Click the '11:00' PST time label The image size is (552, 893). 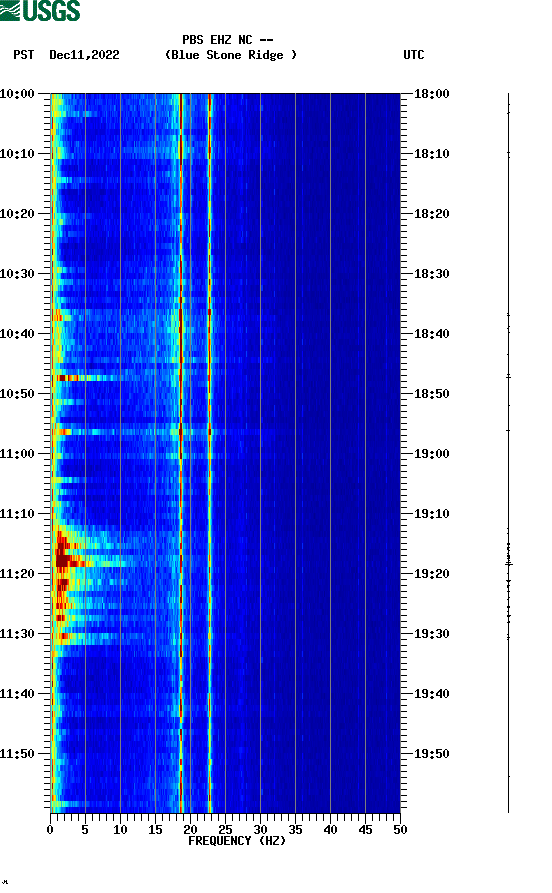[x=17, y=454]
